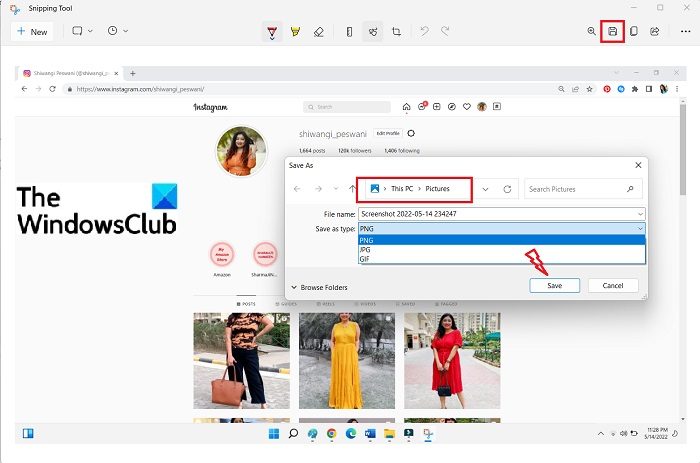Close the Save As dialog
700x463 pixels.
point(638,165)
